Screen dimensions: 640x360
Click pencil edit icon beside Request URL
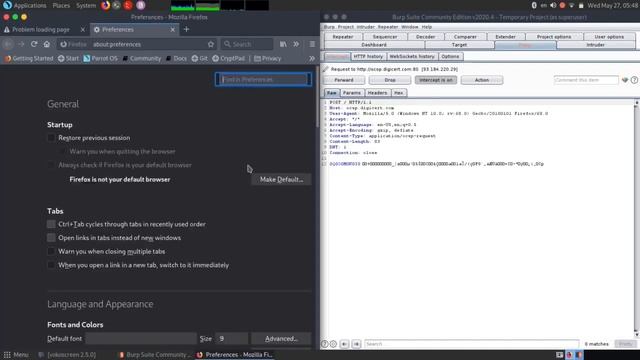326,69
